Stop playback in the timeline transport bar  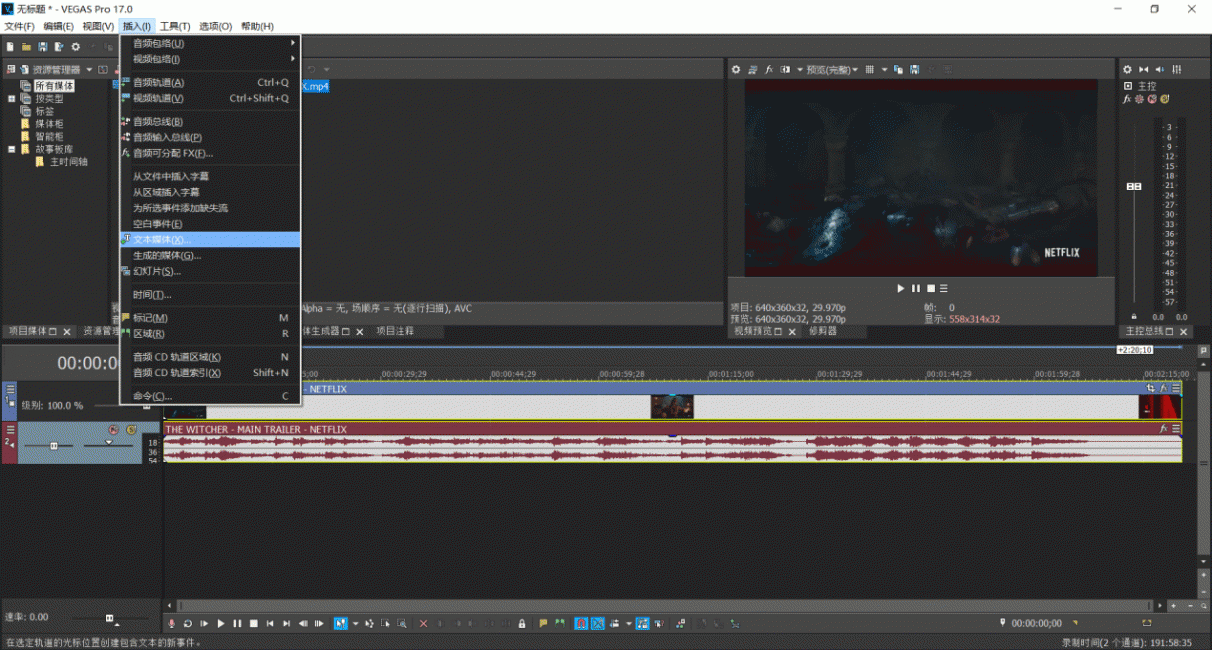253,623
